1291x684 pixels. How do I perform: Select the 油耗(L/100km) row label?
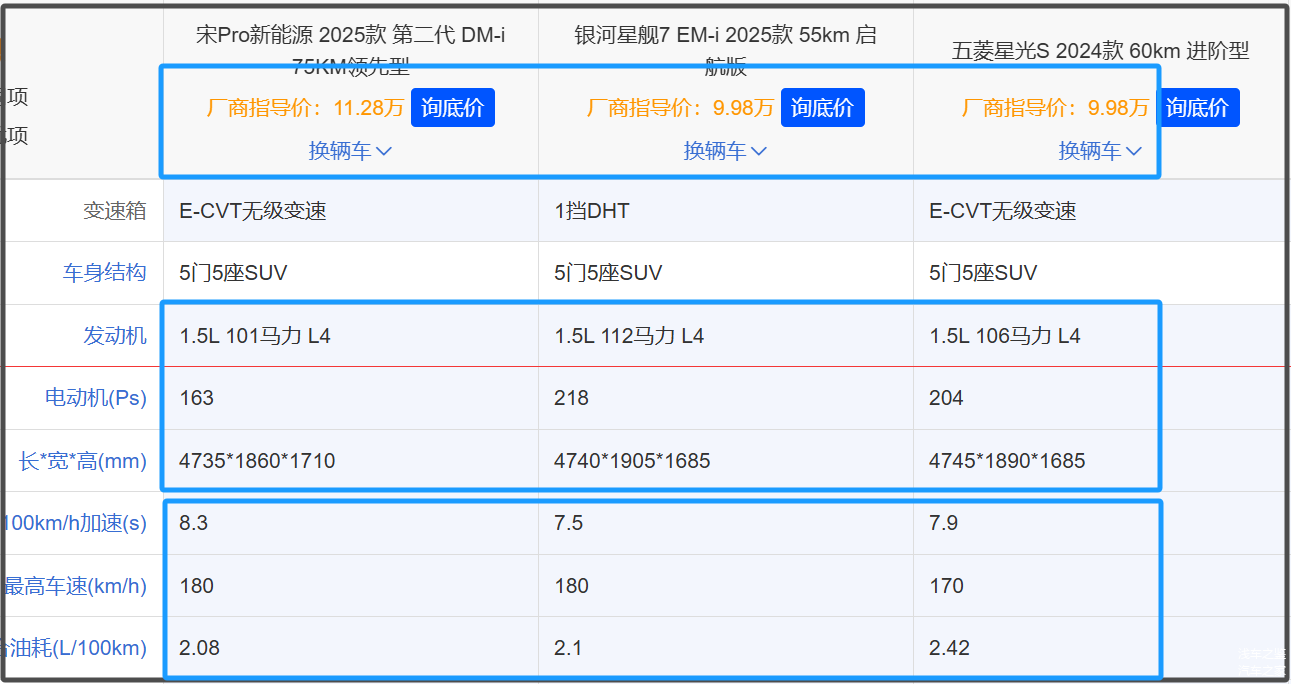(76, 648)
